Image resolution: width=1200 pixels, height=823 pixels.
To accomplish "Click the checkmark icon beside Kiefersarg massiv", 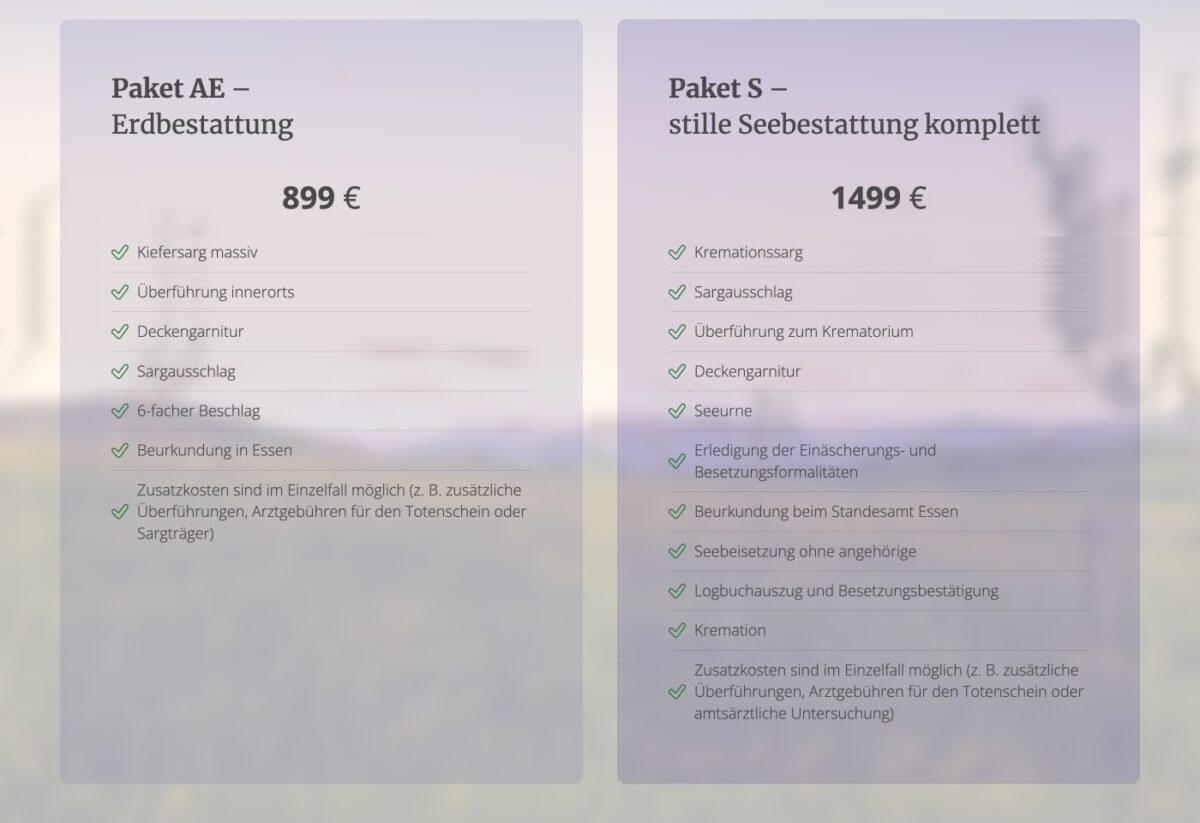I will click(x=120, y=252).
